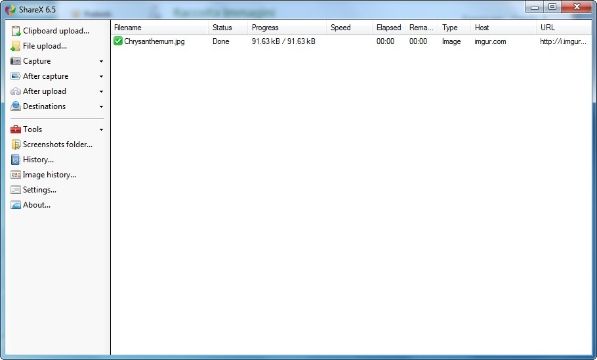Select the Chrysanthemum.jpg filename
The width and height of the screenshot is (597, 360).
pos(154,41)
